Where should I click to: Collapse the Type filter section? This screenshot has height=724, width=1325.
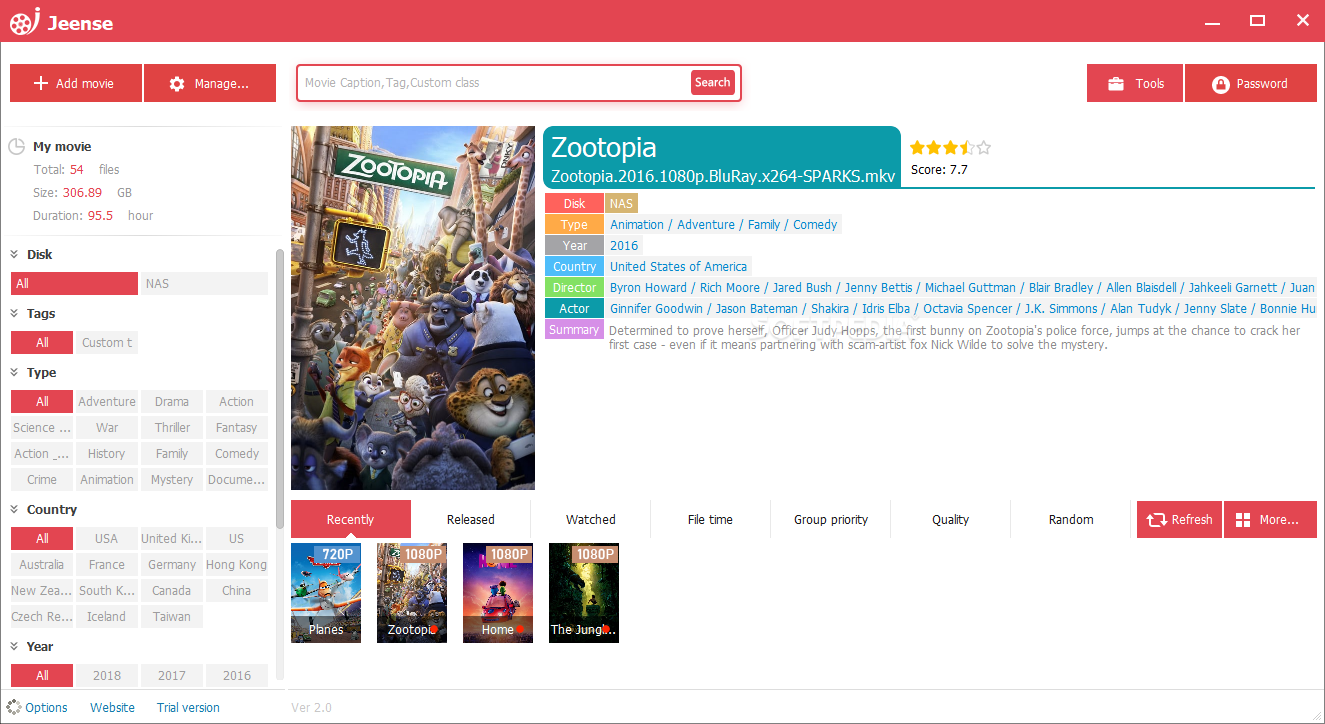[x=15, y=372]
